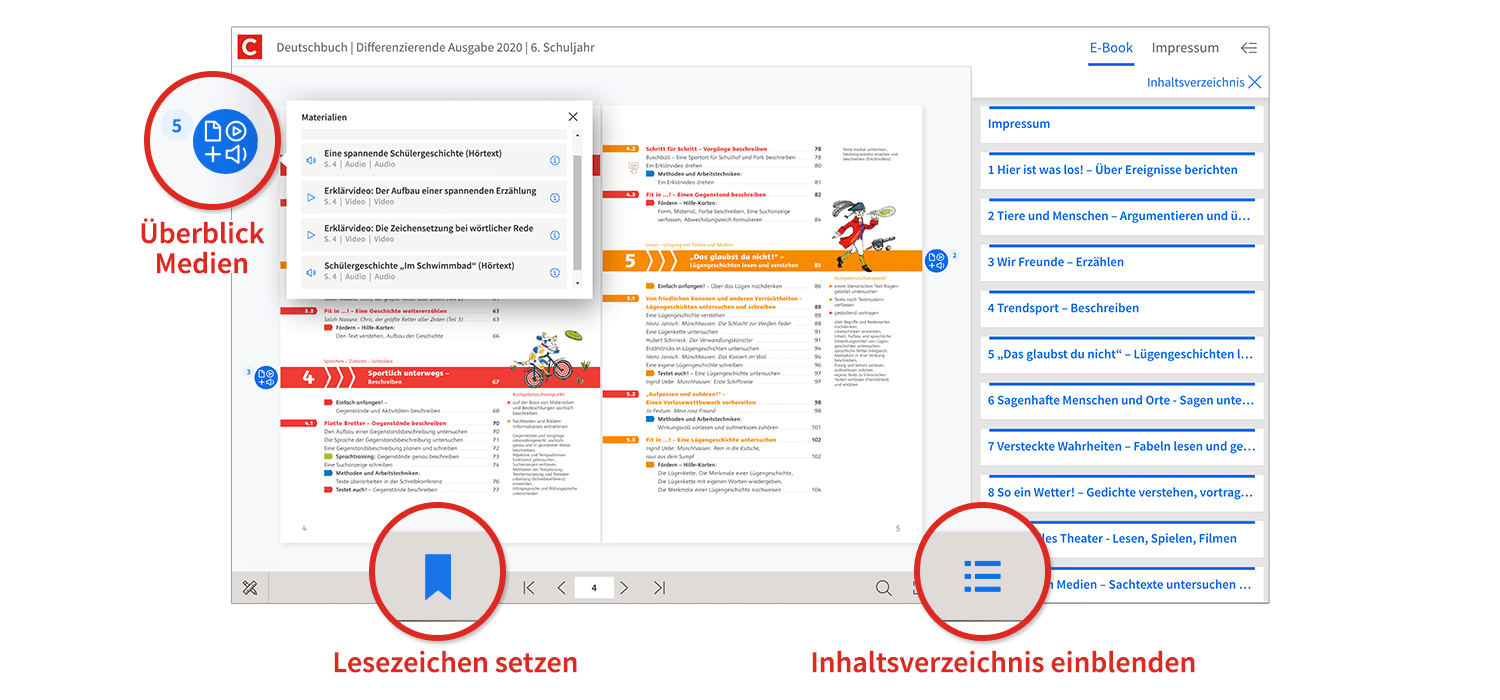Click the bookmark icon to set a Lesezeichen
This screenshot has height=700, width=1500.
click(x=438, y=576)
